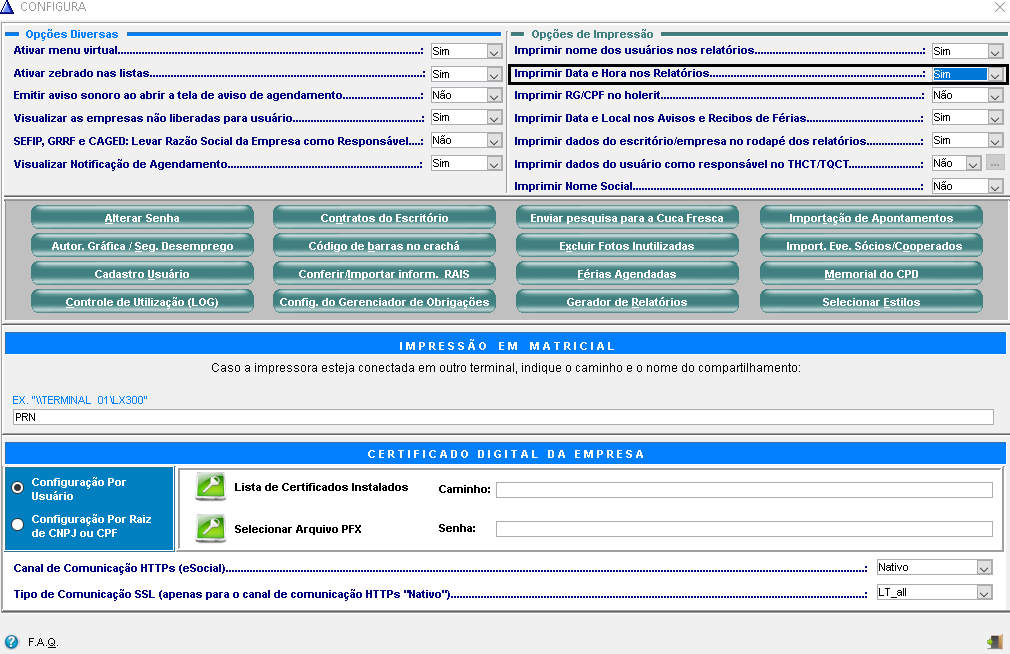Open Gerador de Relatórios button

(x=627, y=302)
